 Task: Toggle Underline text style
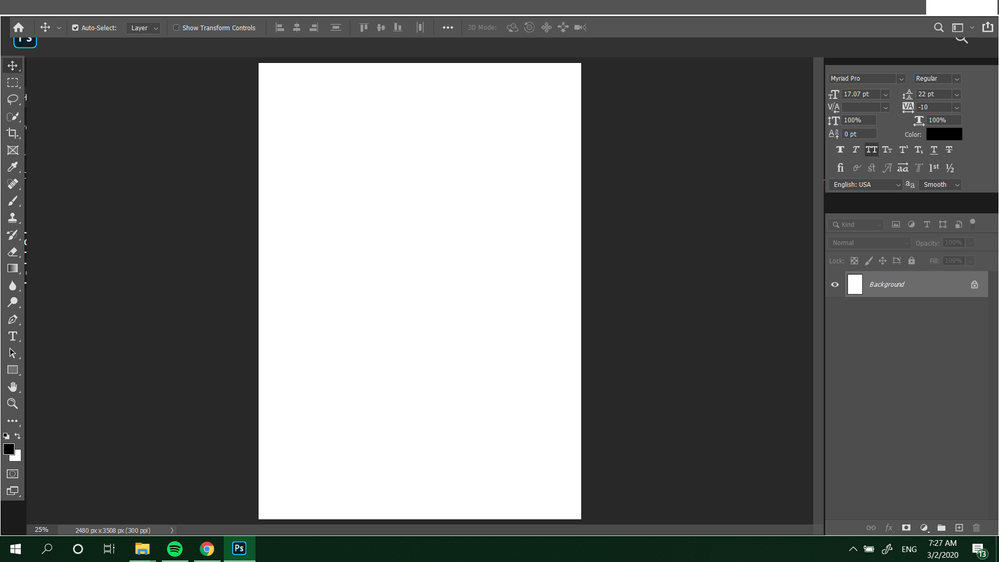(934, 150)
